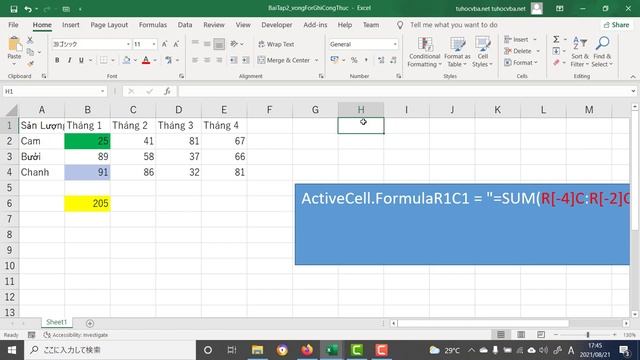The width and height of the screenshot is (640, 360).
Task: Toggle Italic formatting
Action: point(69,60)
